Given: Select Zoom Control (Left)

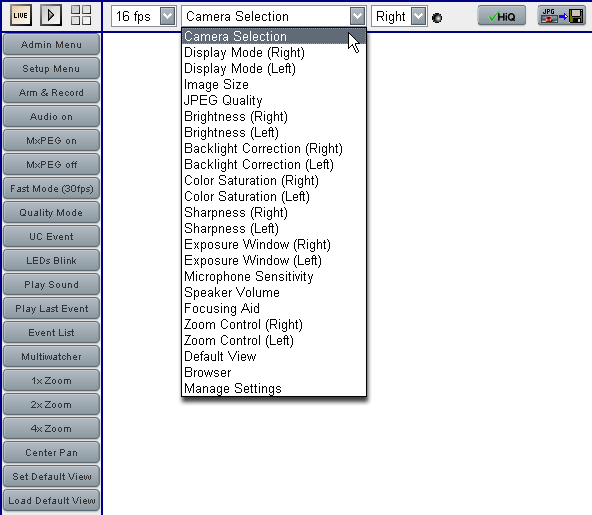Looking at the screenshot, I should pyautogui.click(x=274, y=340).
